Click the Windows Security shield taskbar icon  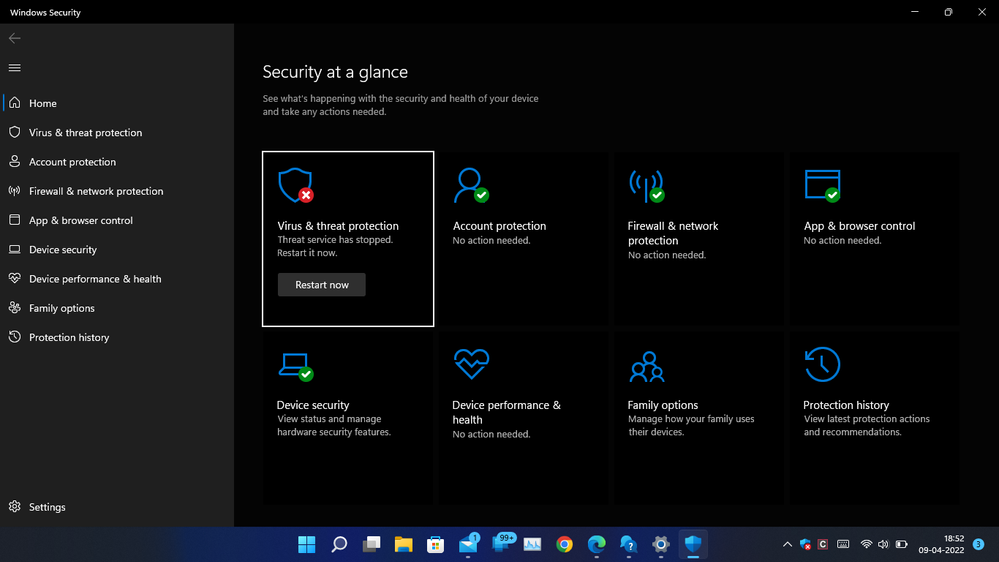click(693, 544)
